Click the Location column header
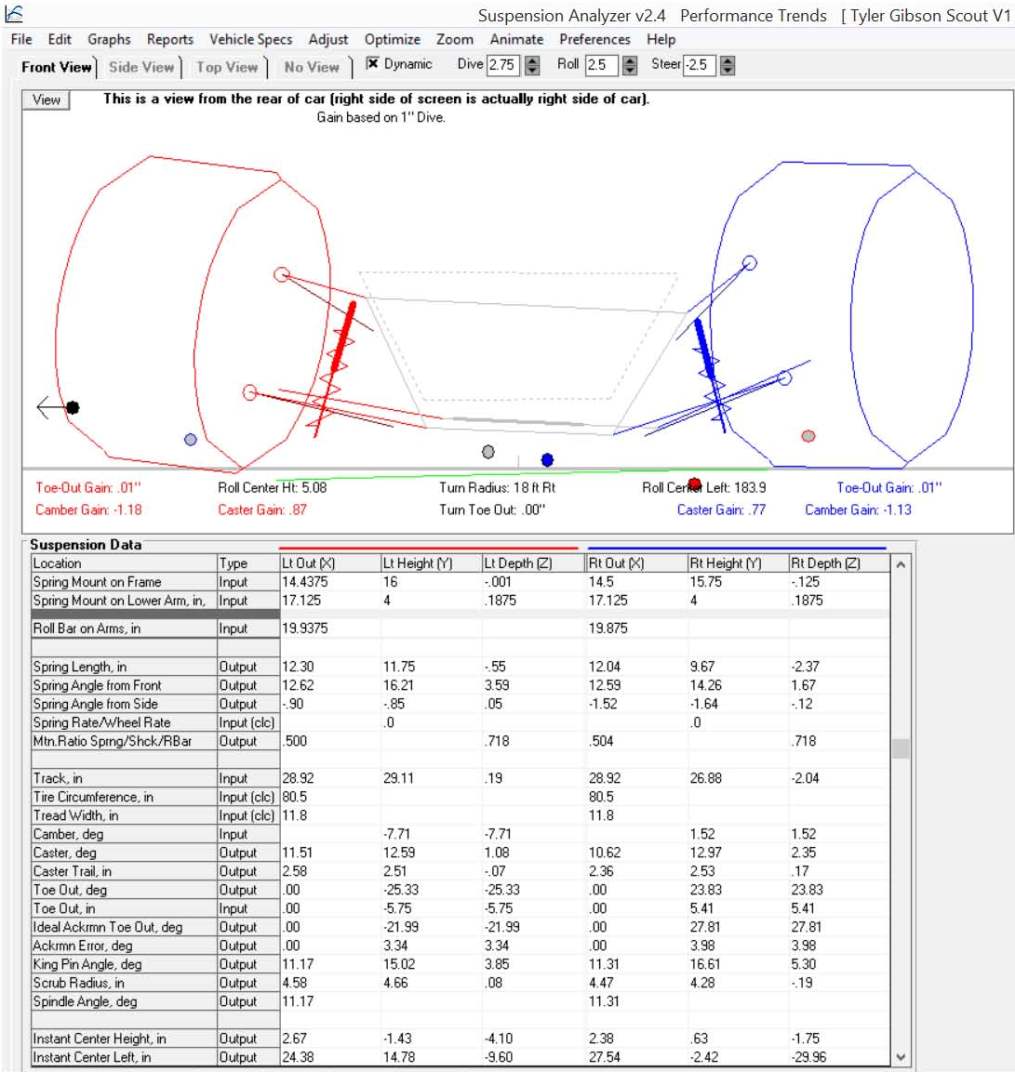Viewport: 1015px width, 1072px height. 124,563
